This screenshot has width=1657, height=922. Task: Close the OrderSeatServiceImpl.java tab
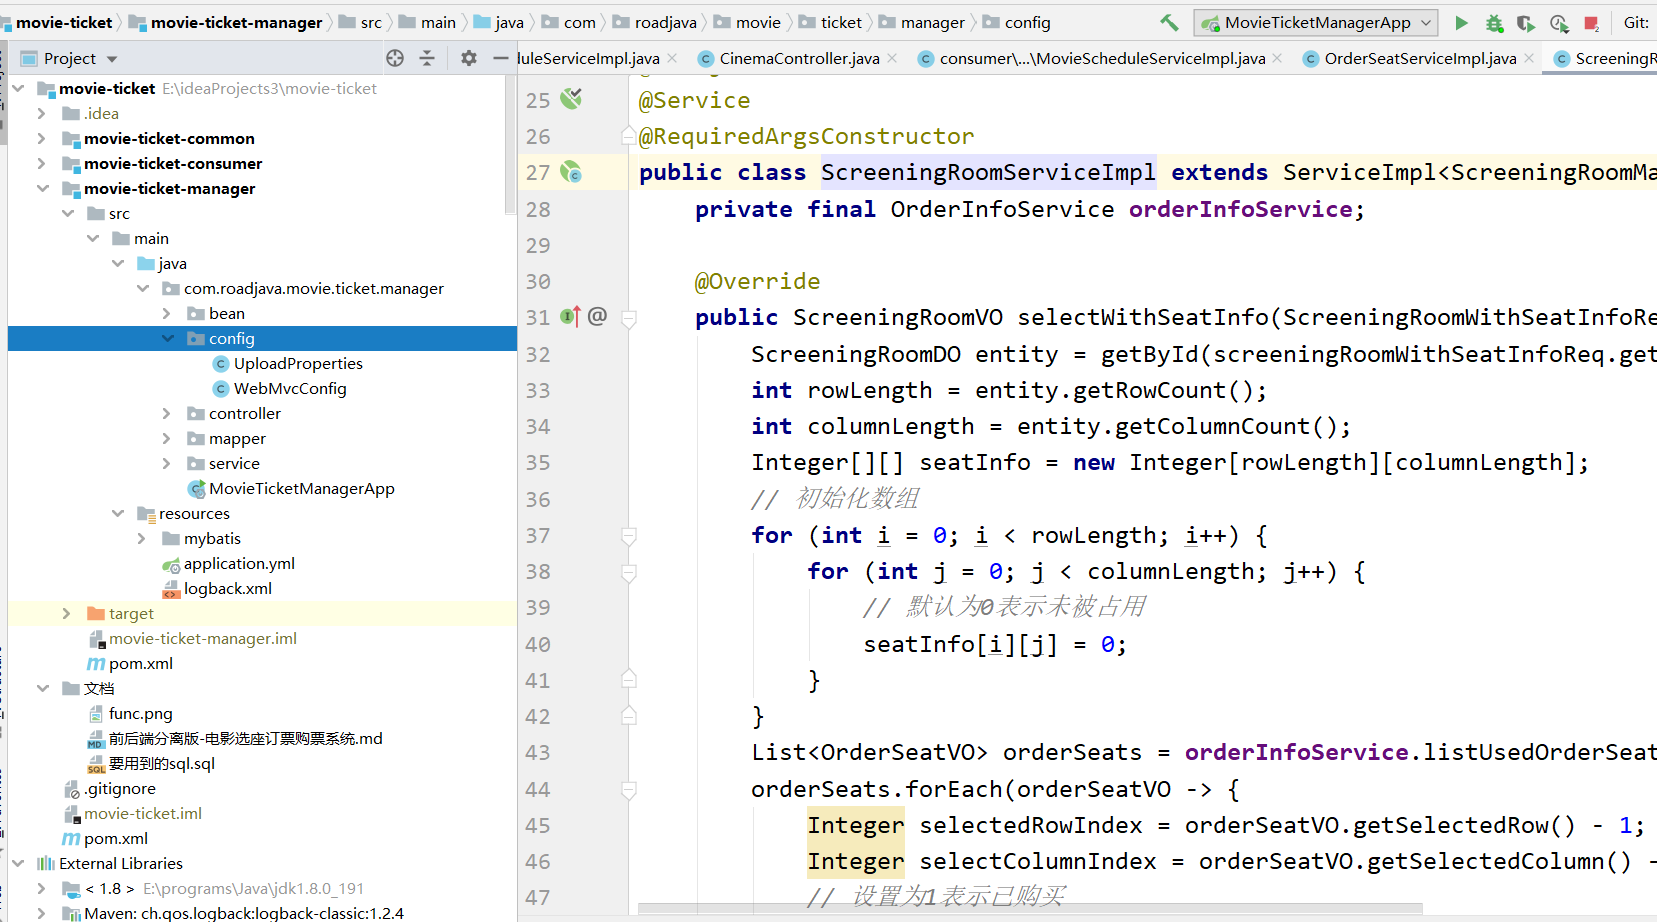[x=1529, y=58]
